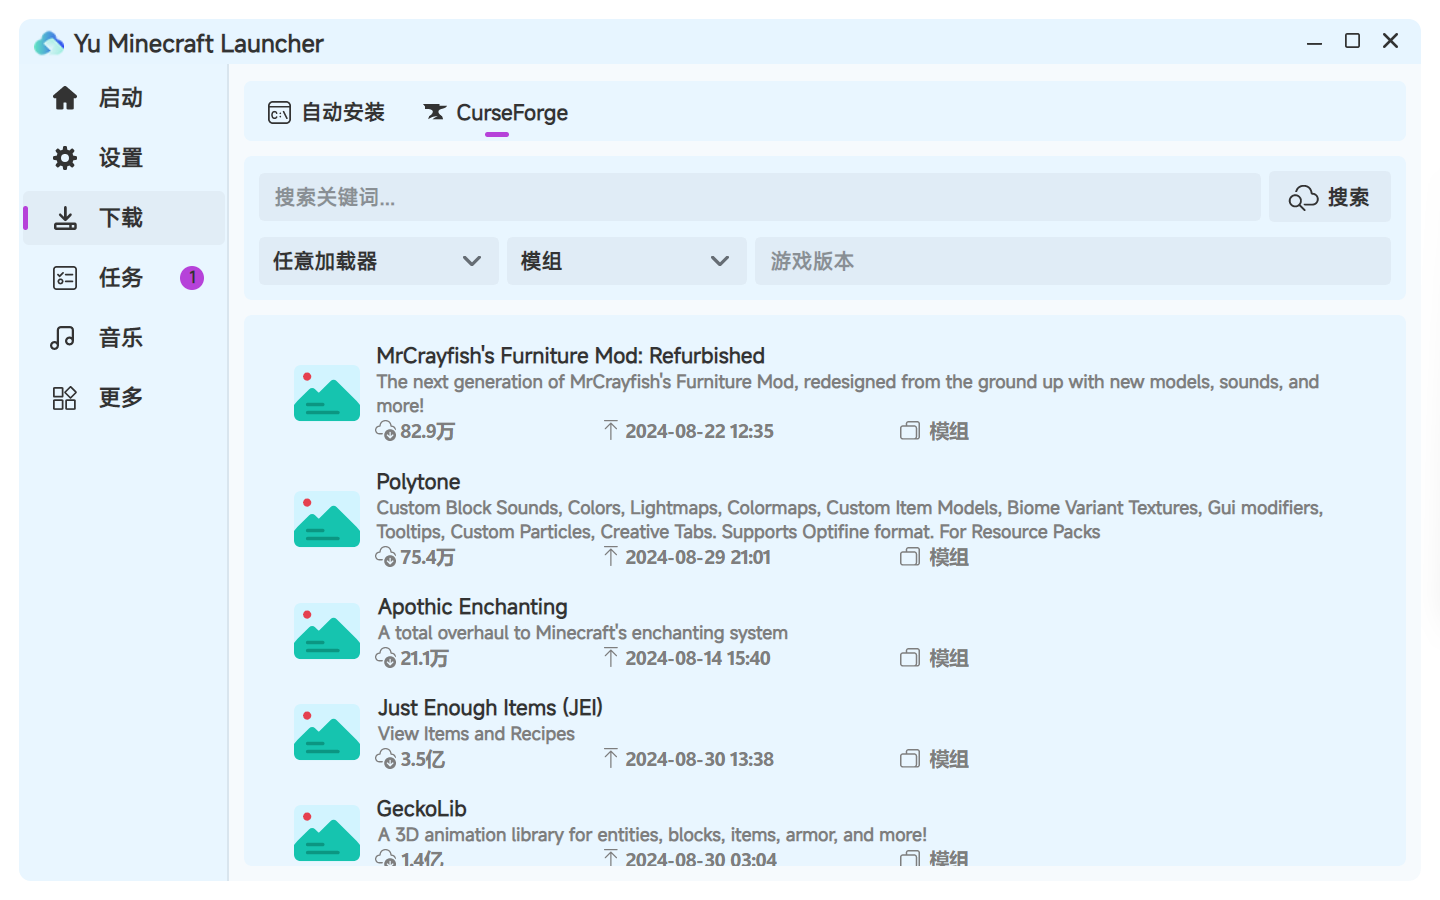Click the cloud icon on the 搜索 button
The width and height of the screenshot is (1440, 900).
[x=1303, y=197]
